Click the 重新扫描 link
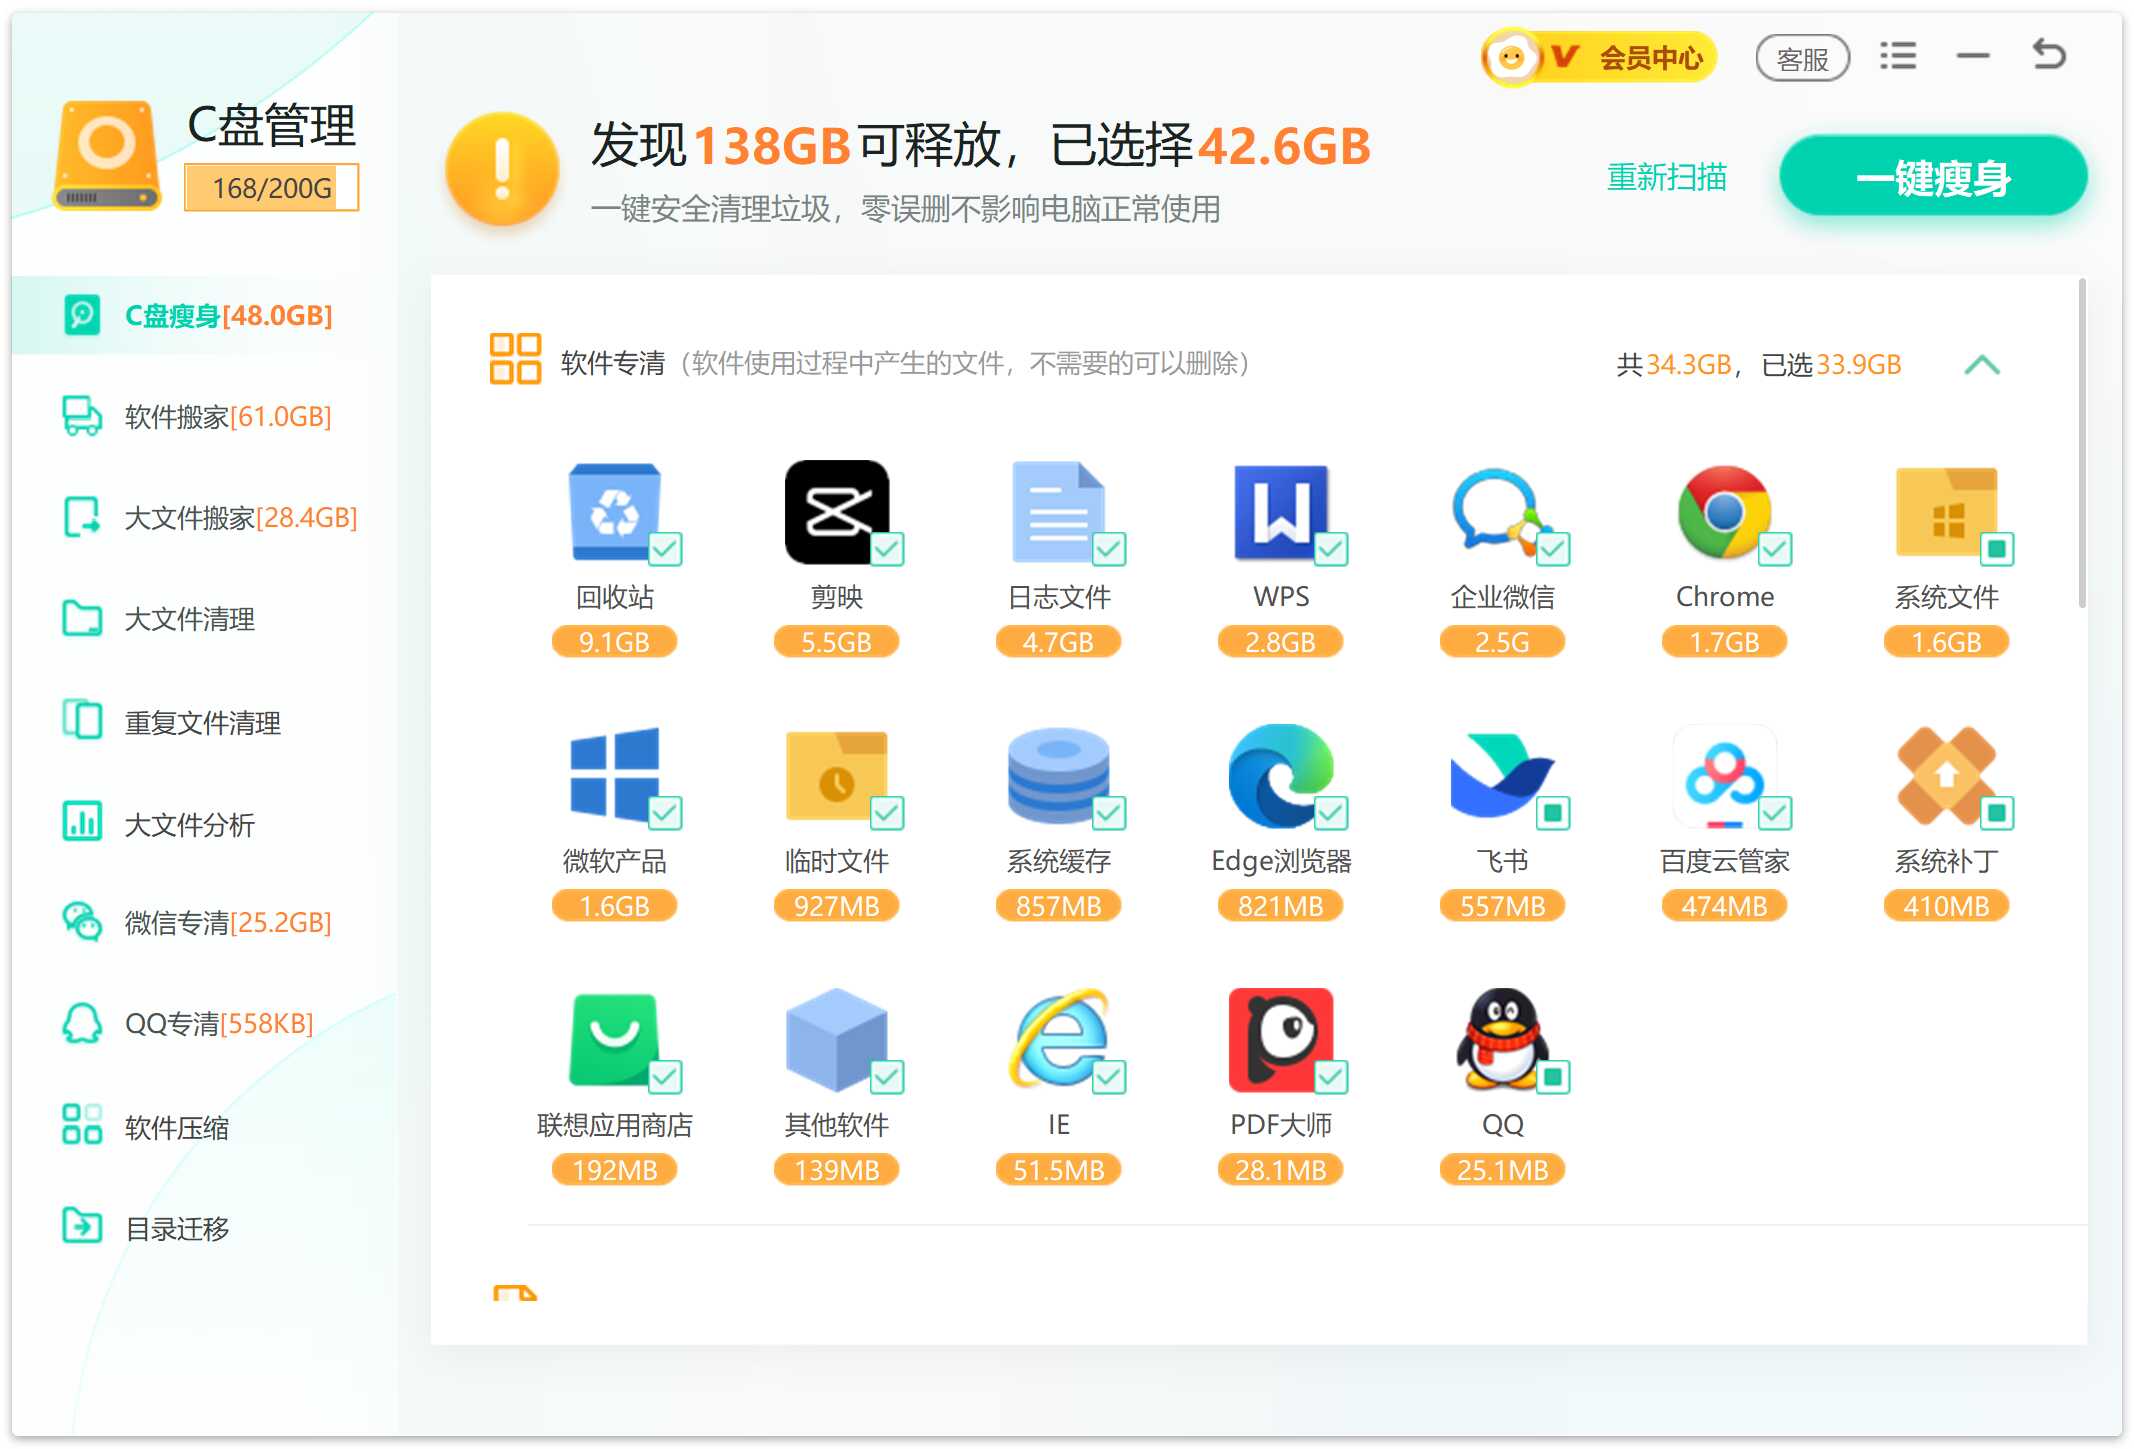The width and height of the screenshot is (2134, 1449). pyautogui.click(x=1666, y=177)
